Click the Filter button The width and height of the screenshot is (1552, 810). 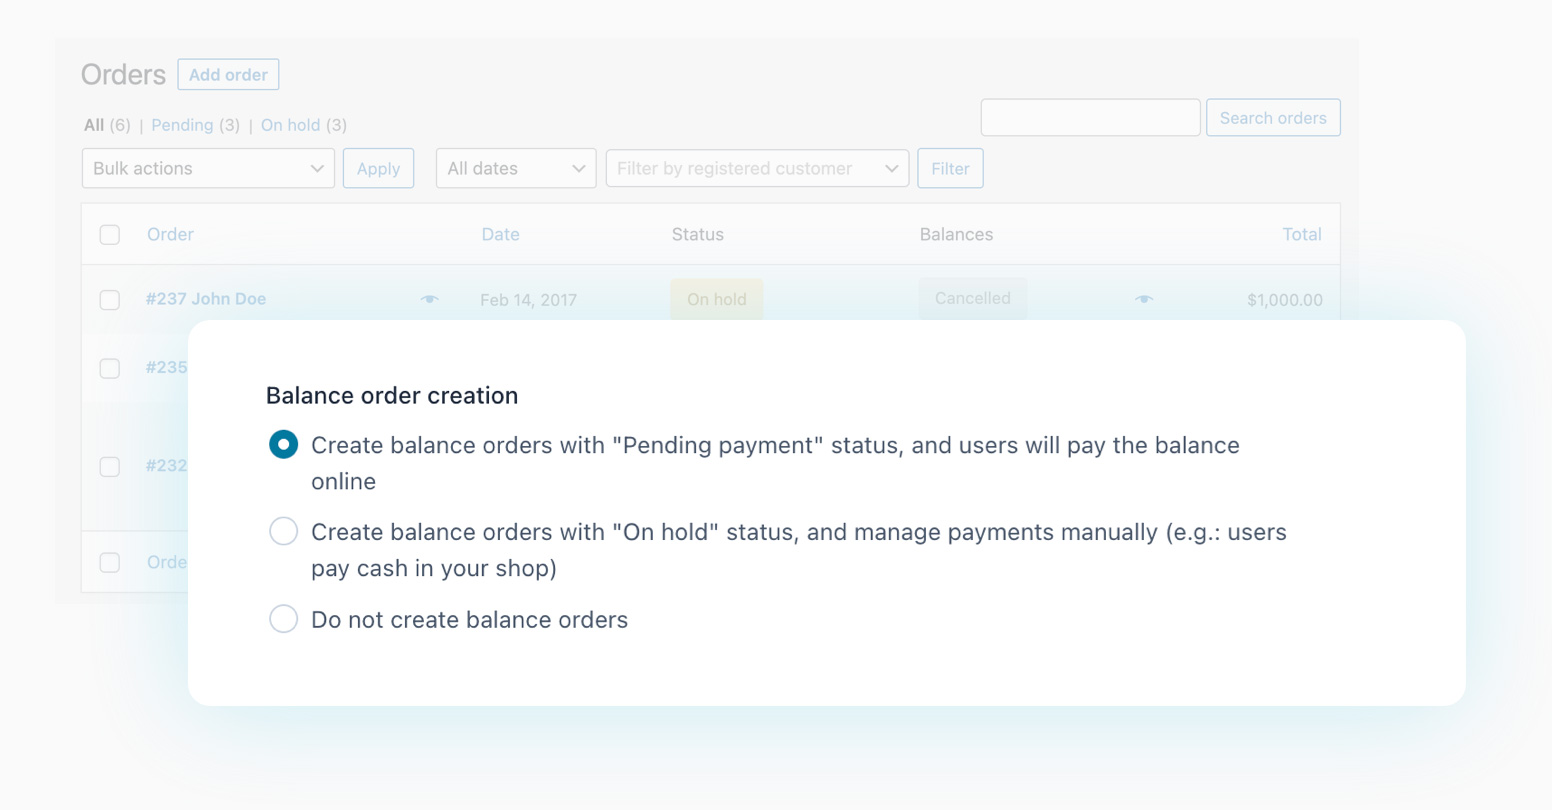point(949,168)
